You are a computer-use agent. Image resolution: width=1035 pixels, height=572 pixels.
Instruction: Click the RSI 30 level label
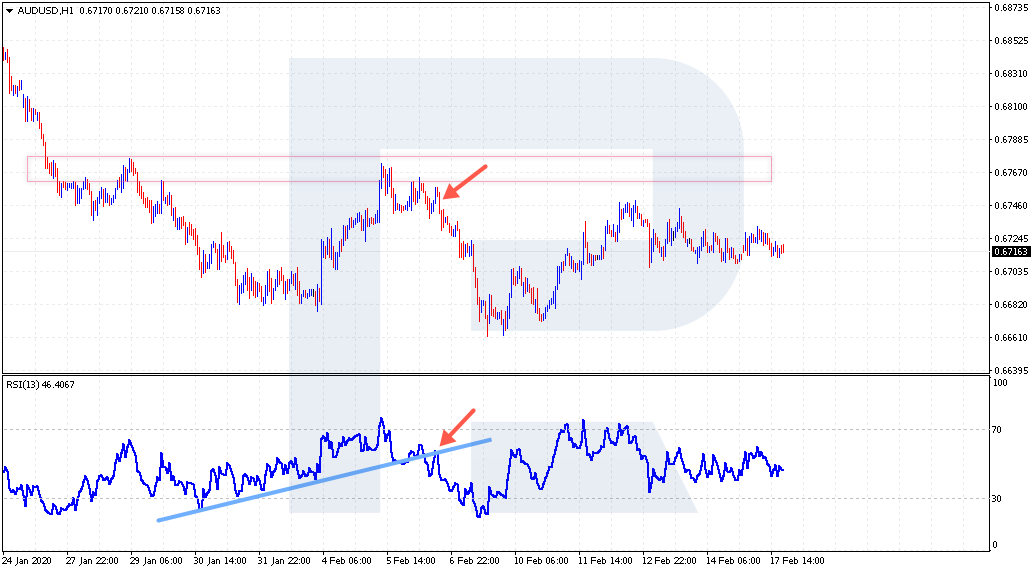pos(999,499)
